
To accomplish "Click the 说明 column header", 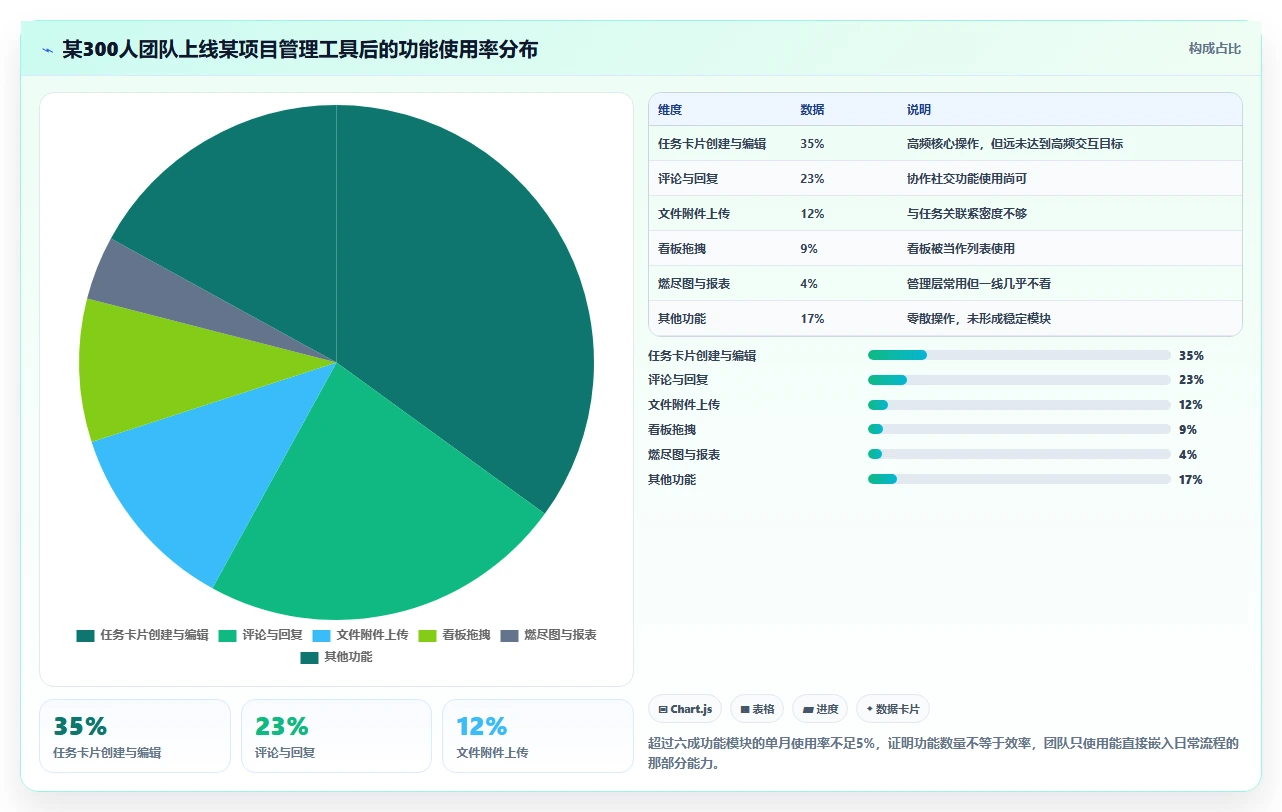I will pyautogui.click(x=919, y=110).
